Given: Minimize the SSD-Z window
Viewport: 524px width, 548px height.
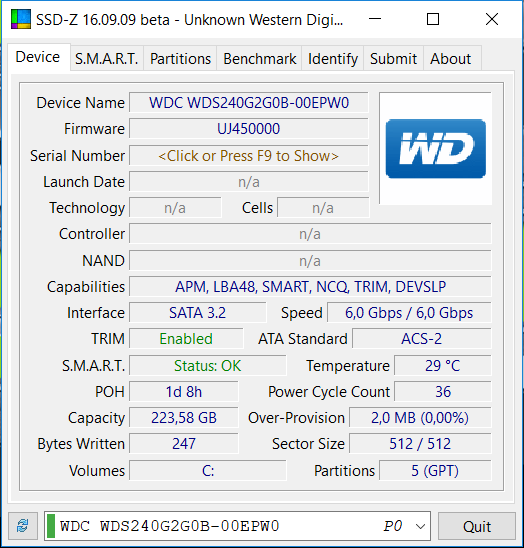Looking at the screenshot, I should tap(375, 19).
